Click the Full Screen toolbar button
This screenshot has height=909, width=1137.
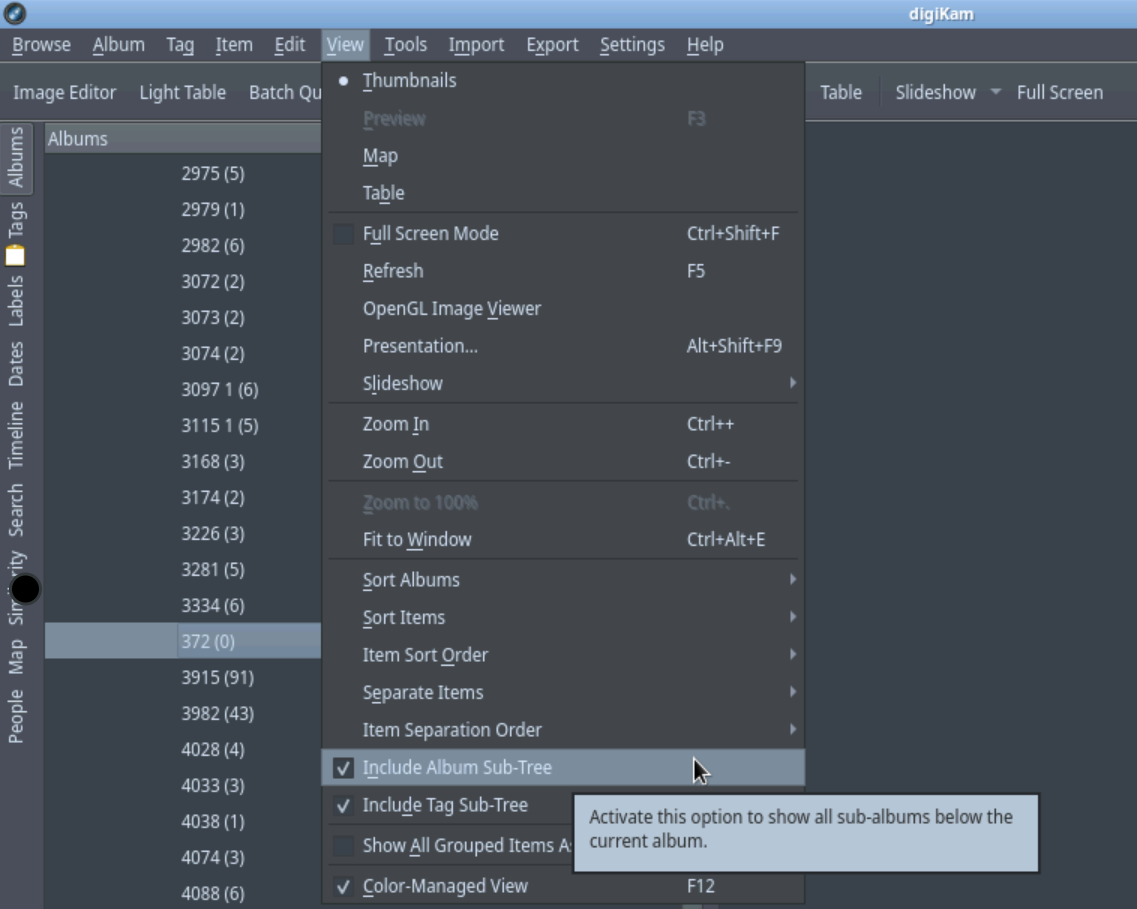tap(1059, 92)
